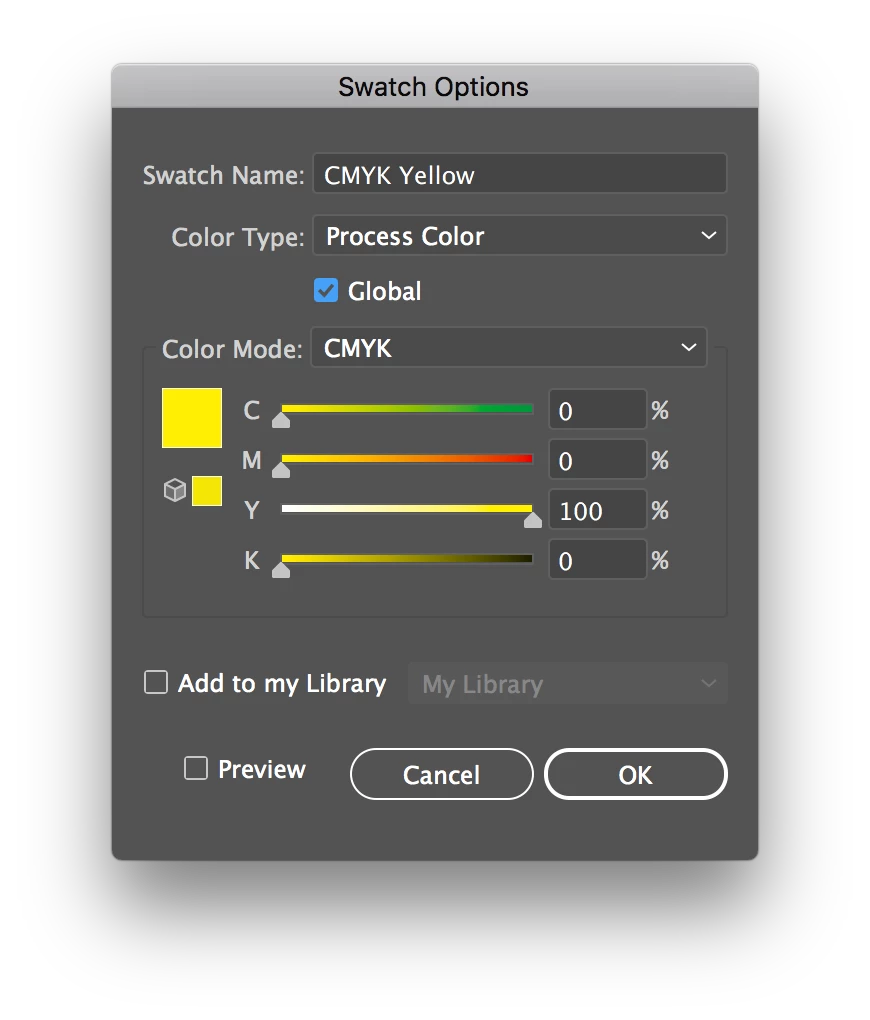Click the Yellow value field showing 100
The width and height of the screenshot is (870, 1020).
click(x=598, y=509)
